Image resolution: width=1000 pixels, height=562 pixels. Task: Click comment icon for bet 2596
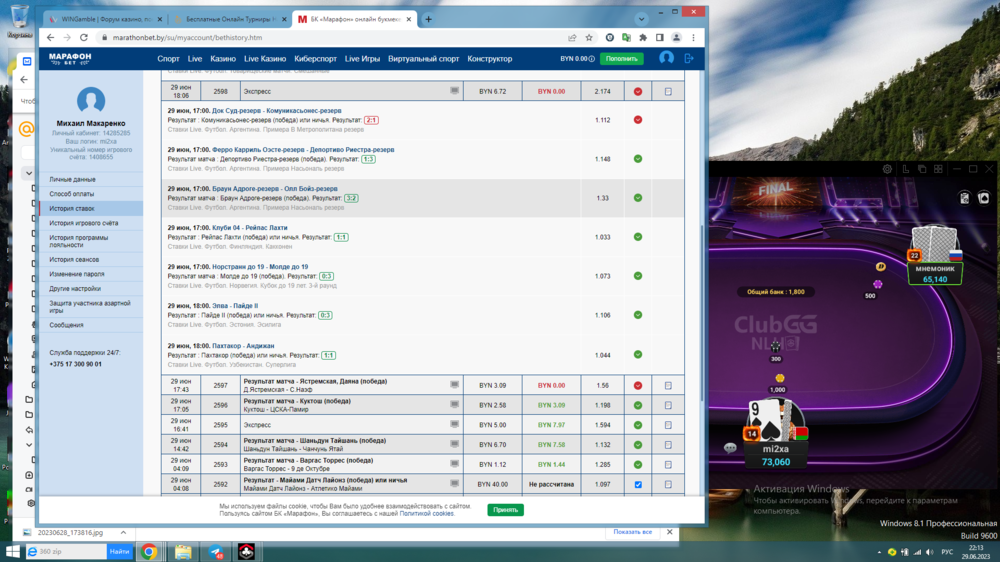coord(454,405)
